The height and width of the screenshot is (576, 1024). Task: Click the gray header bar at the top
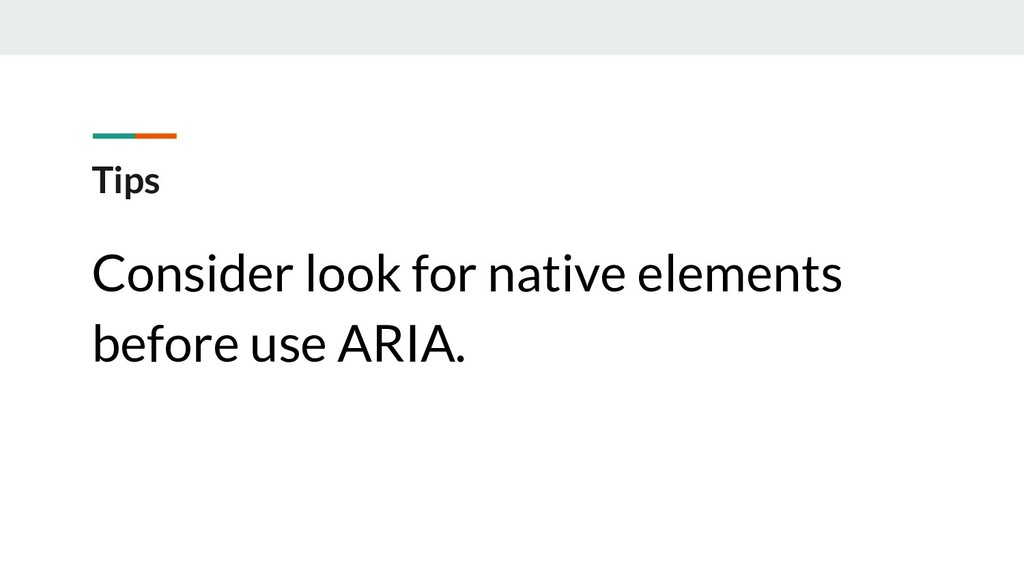click(512, 27)
